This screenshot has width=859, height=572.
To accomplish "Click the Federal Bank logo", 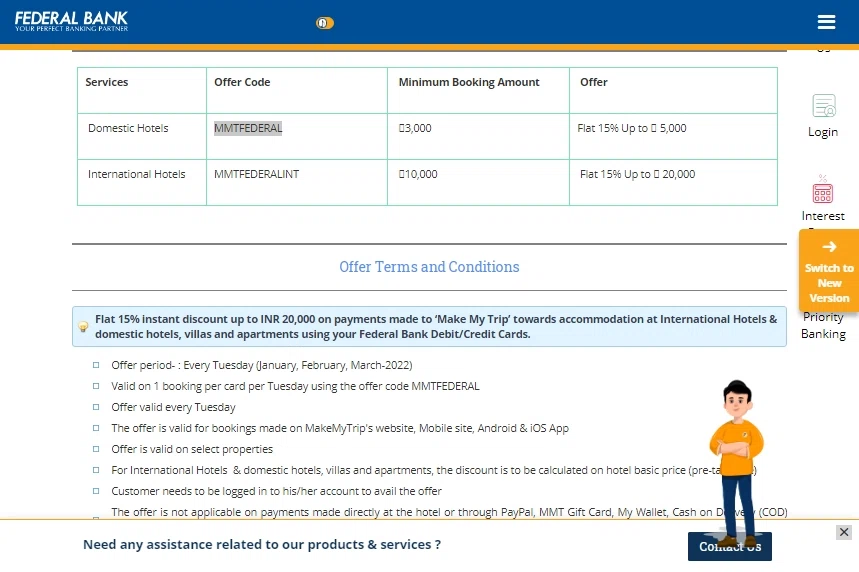I will [x=71, y=21].
